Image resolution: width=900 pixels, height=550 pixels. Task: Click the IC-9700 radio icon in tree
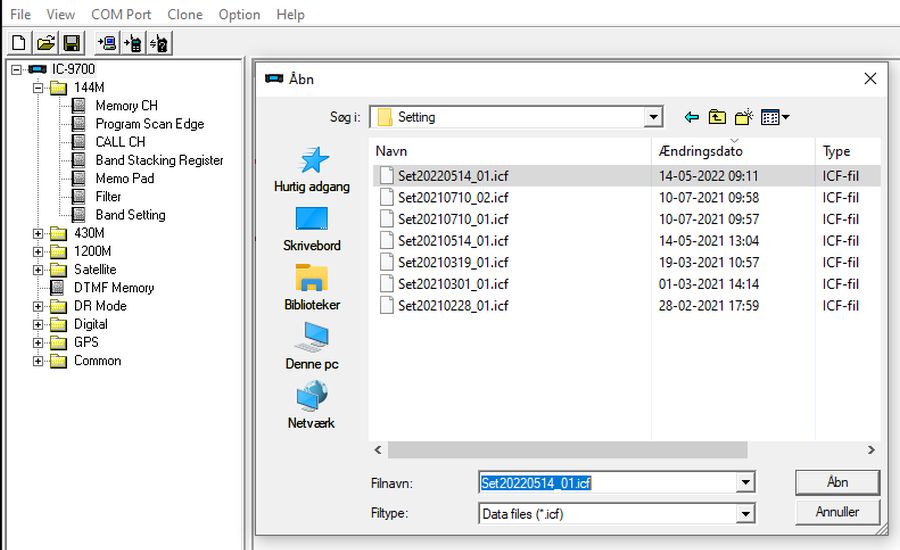tap(37, 69)
